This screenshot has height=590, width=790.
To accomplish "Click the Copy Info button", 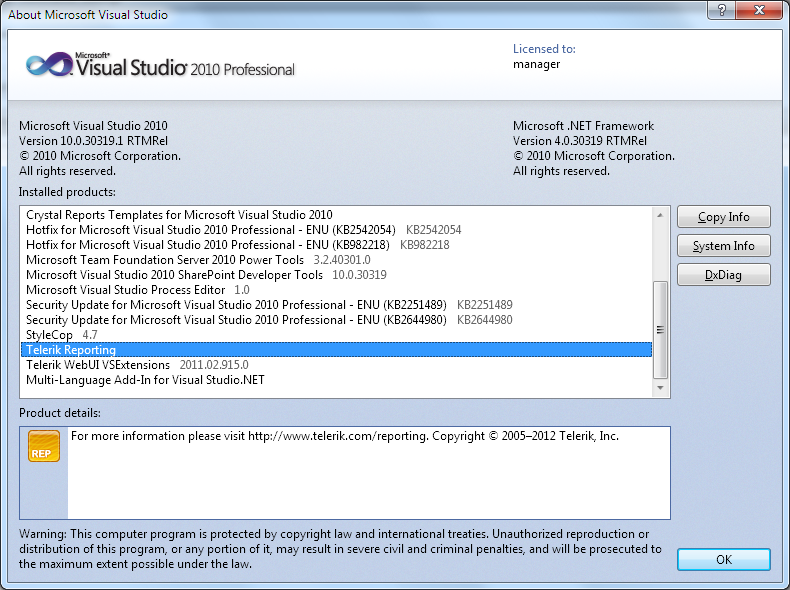I will (723, 217).
